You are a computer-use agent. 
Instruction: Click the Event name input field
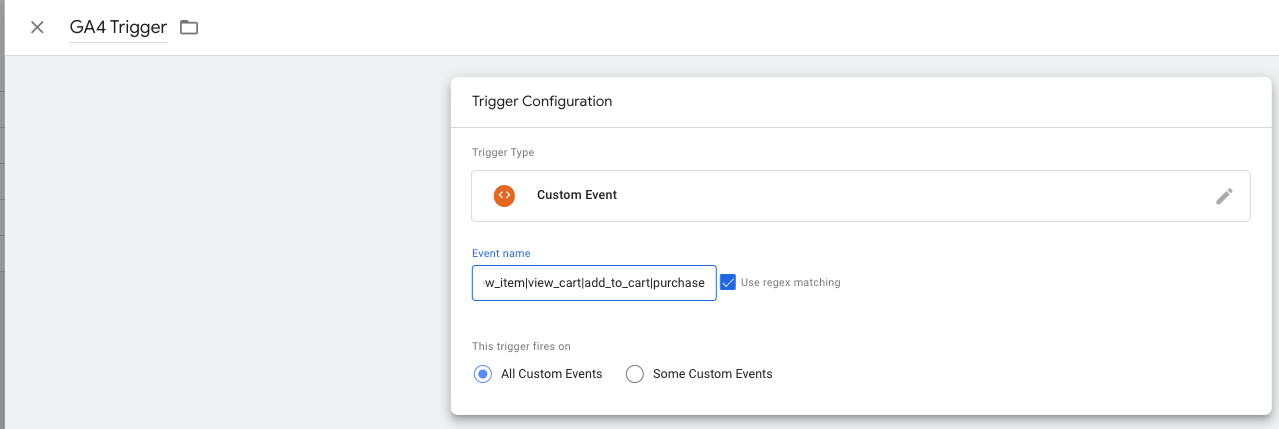pyautogui.click(x=594, y=283)
